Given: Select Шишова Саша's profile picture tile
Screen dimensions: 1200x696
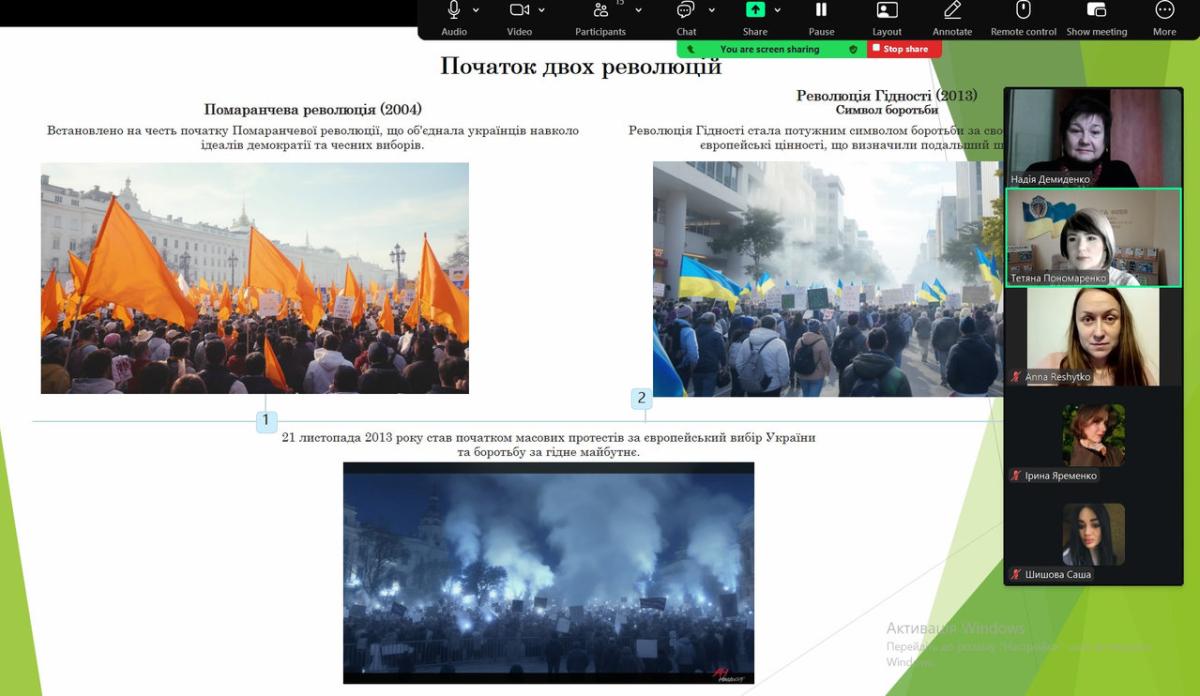Looking at the screenshot, I should pos(1093,534).
